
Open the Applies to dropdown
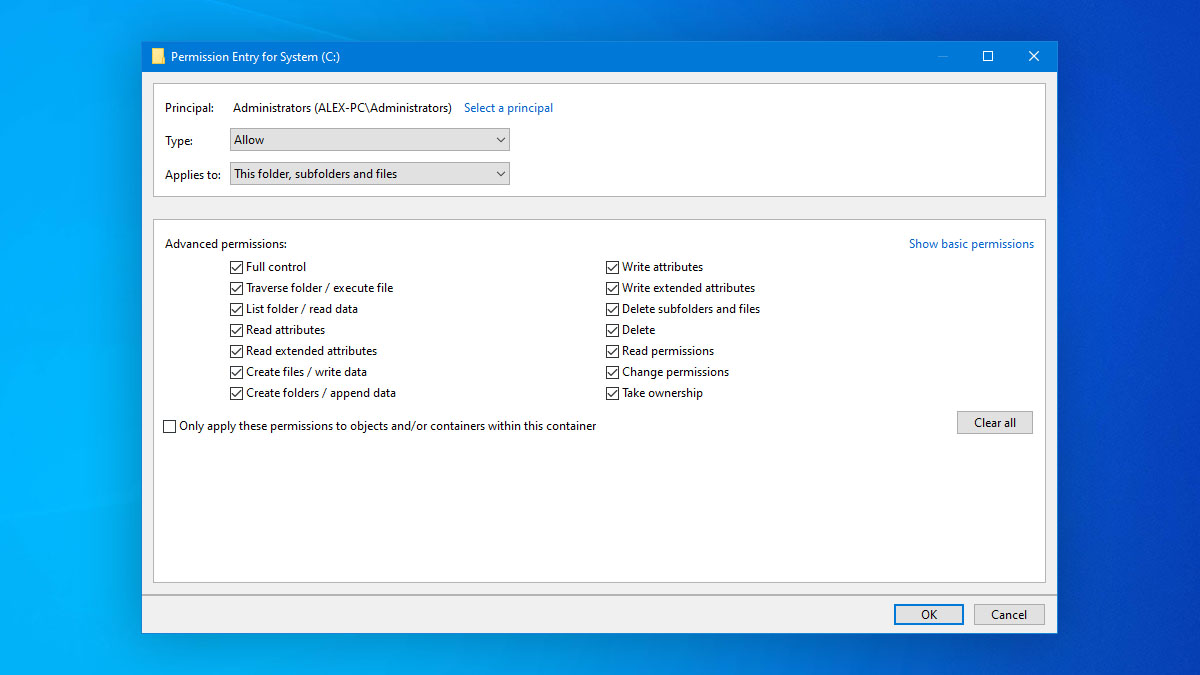370,174
